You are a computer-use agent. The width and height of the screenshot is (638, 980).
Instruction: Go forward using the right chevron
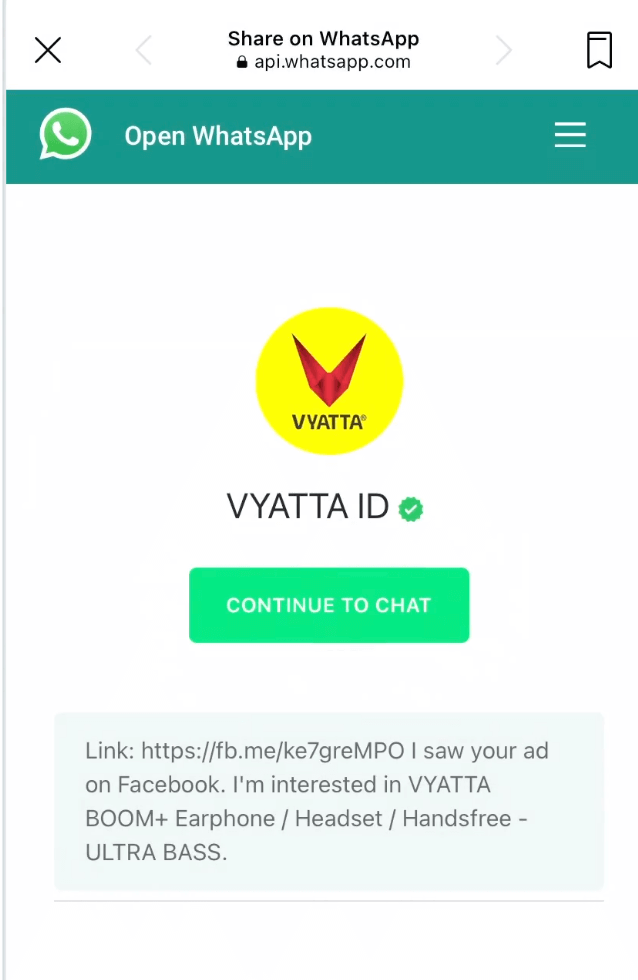(504, 50)
